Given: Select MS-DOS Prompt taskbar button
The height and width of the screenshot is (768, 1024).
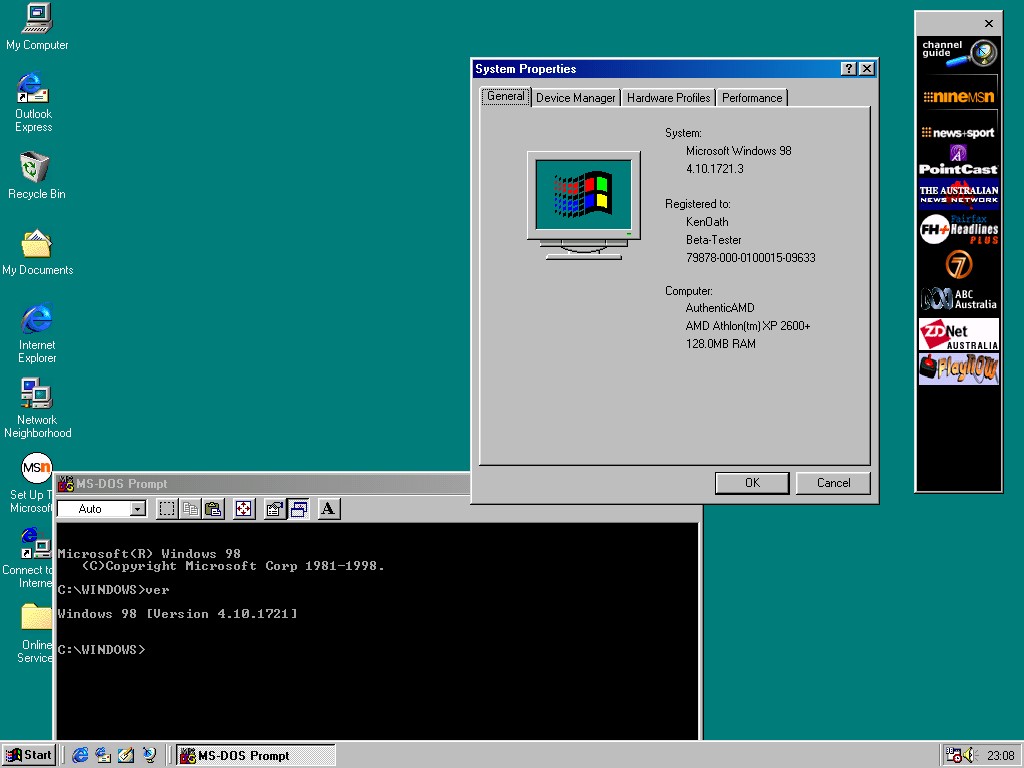Looking at the screenshot, I should click(256, 756).
